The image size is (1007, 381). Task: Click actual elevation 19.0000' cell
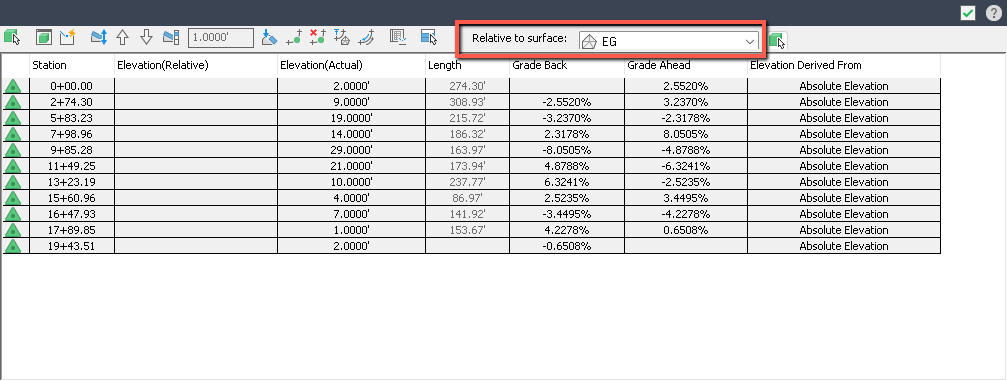(x=351, y=118)
